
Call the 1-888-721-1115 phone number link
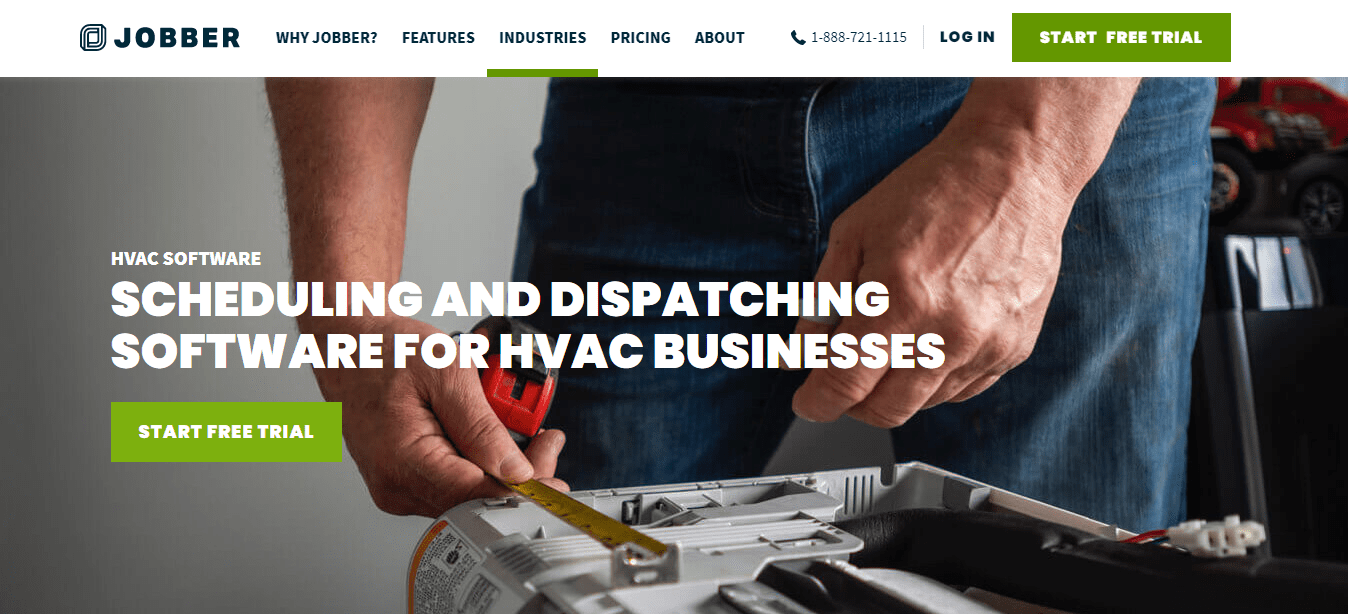tap(859, 38)
